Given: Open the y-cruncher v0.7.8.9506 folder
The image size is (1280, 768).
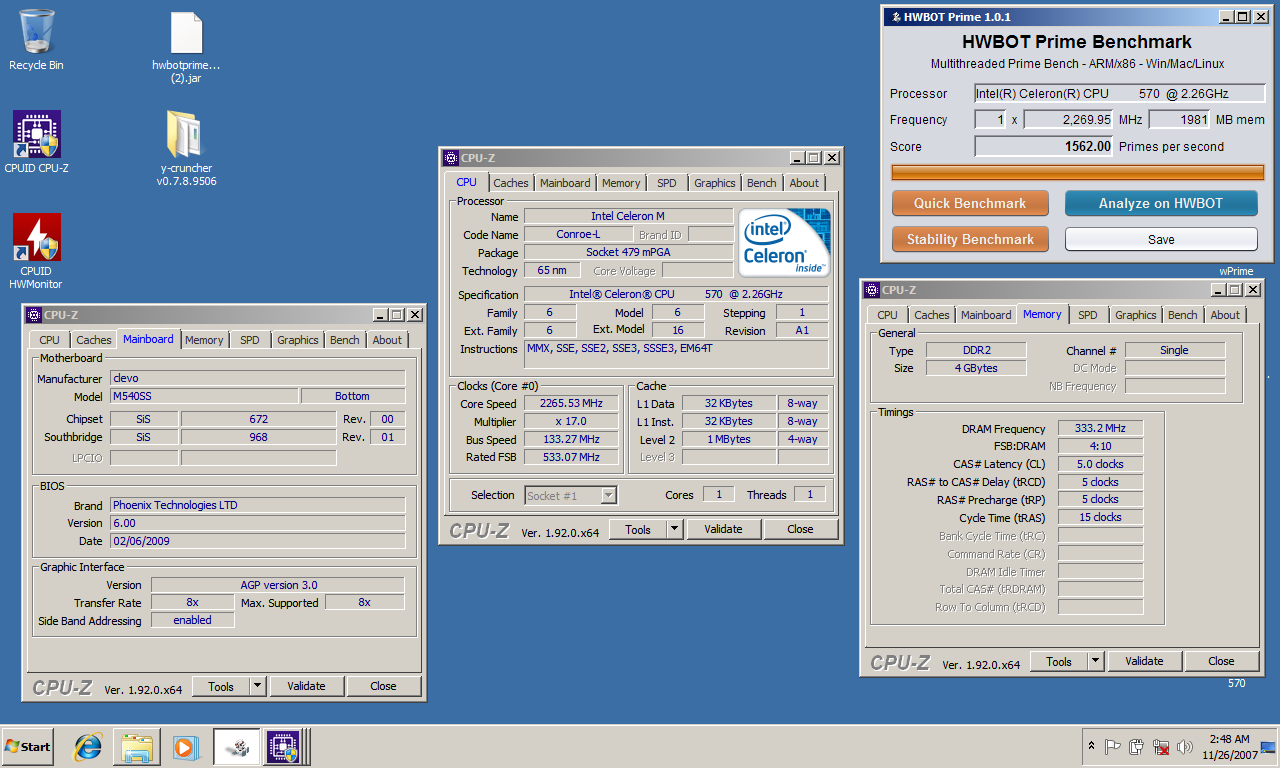Looking at the screenshot, I should (186, 147).
